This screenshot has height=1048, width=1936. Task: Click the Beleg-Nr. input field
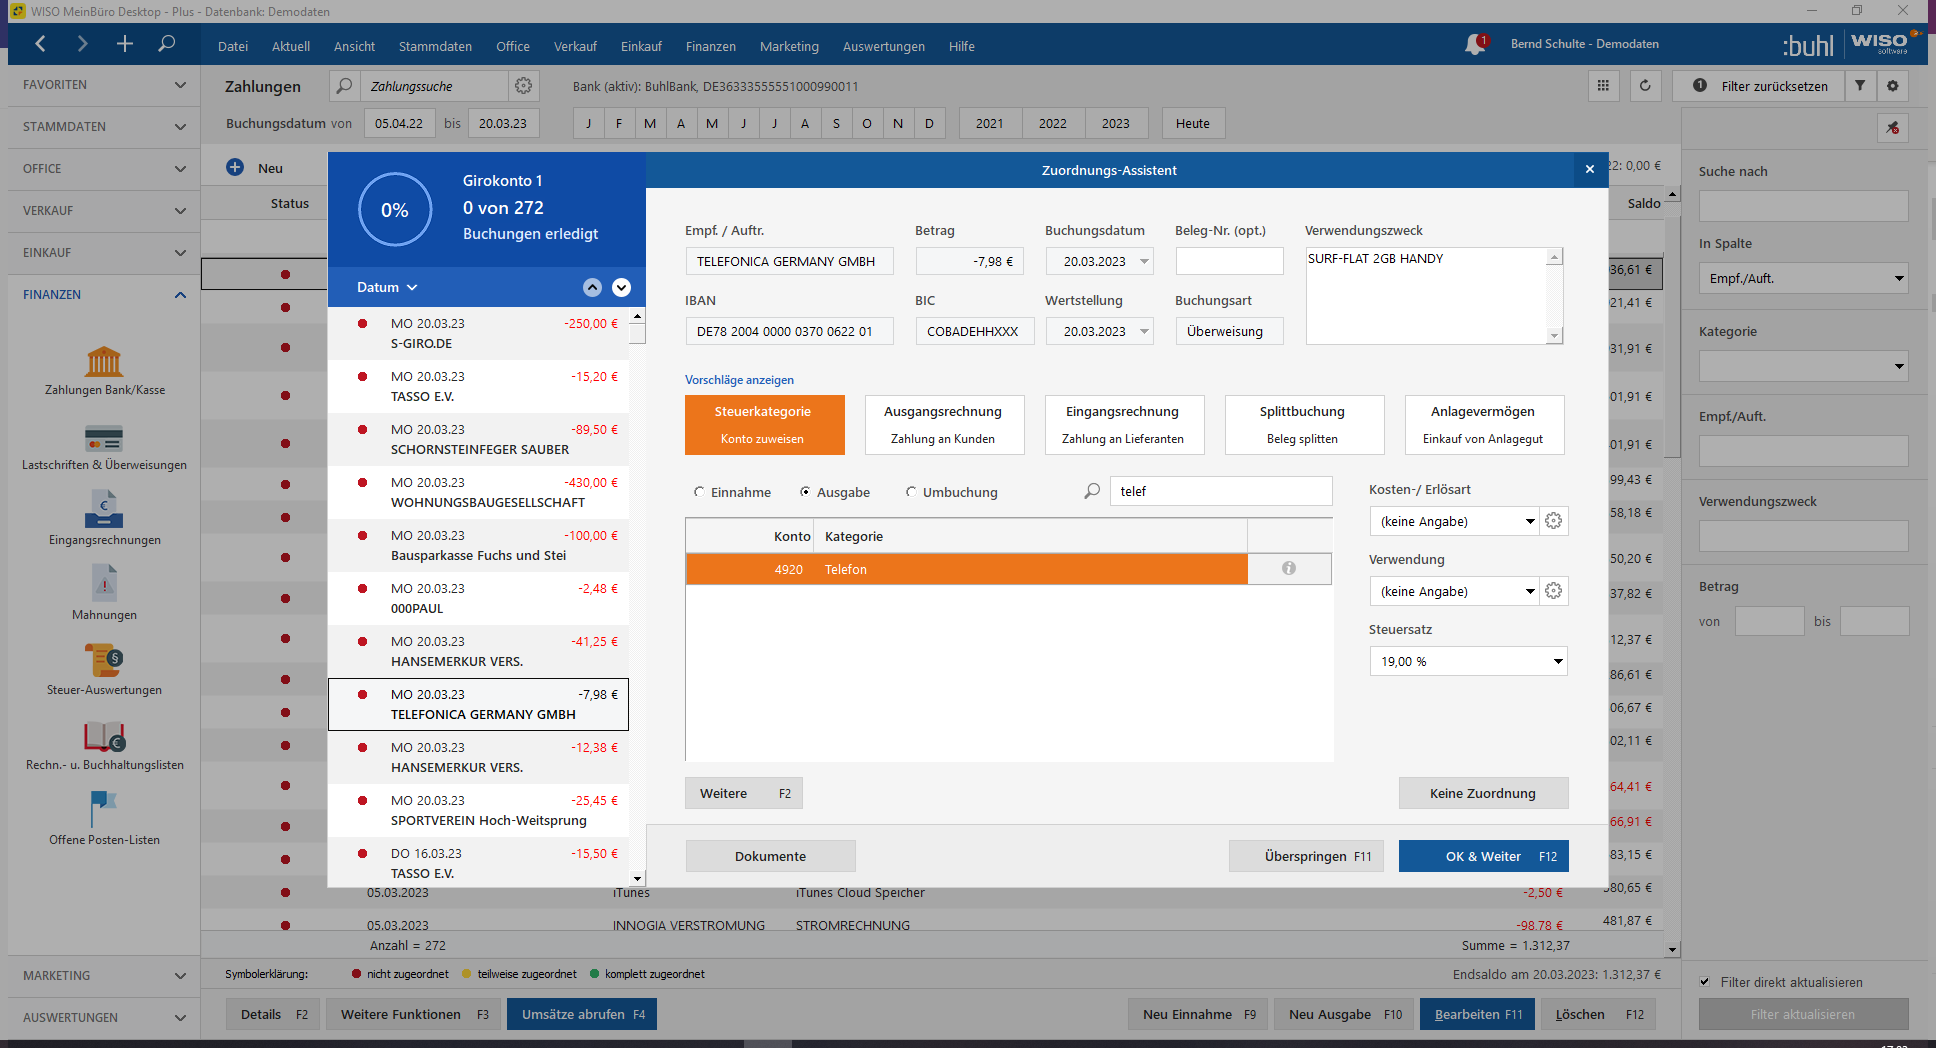(x=1229, y=261)
